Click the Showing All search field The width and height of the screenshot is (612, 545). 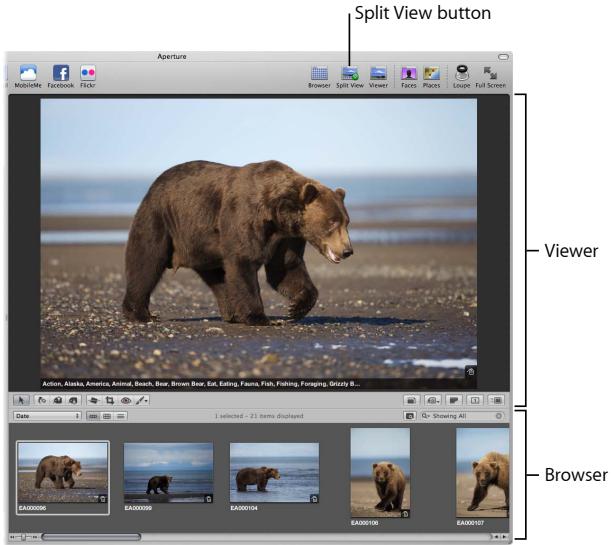462,416
